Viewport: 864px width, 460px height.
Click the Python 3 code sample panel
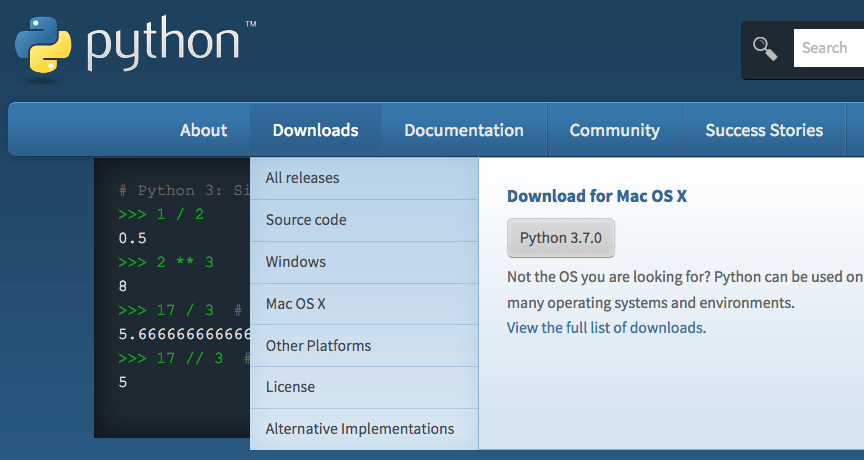click(170, 300)
